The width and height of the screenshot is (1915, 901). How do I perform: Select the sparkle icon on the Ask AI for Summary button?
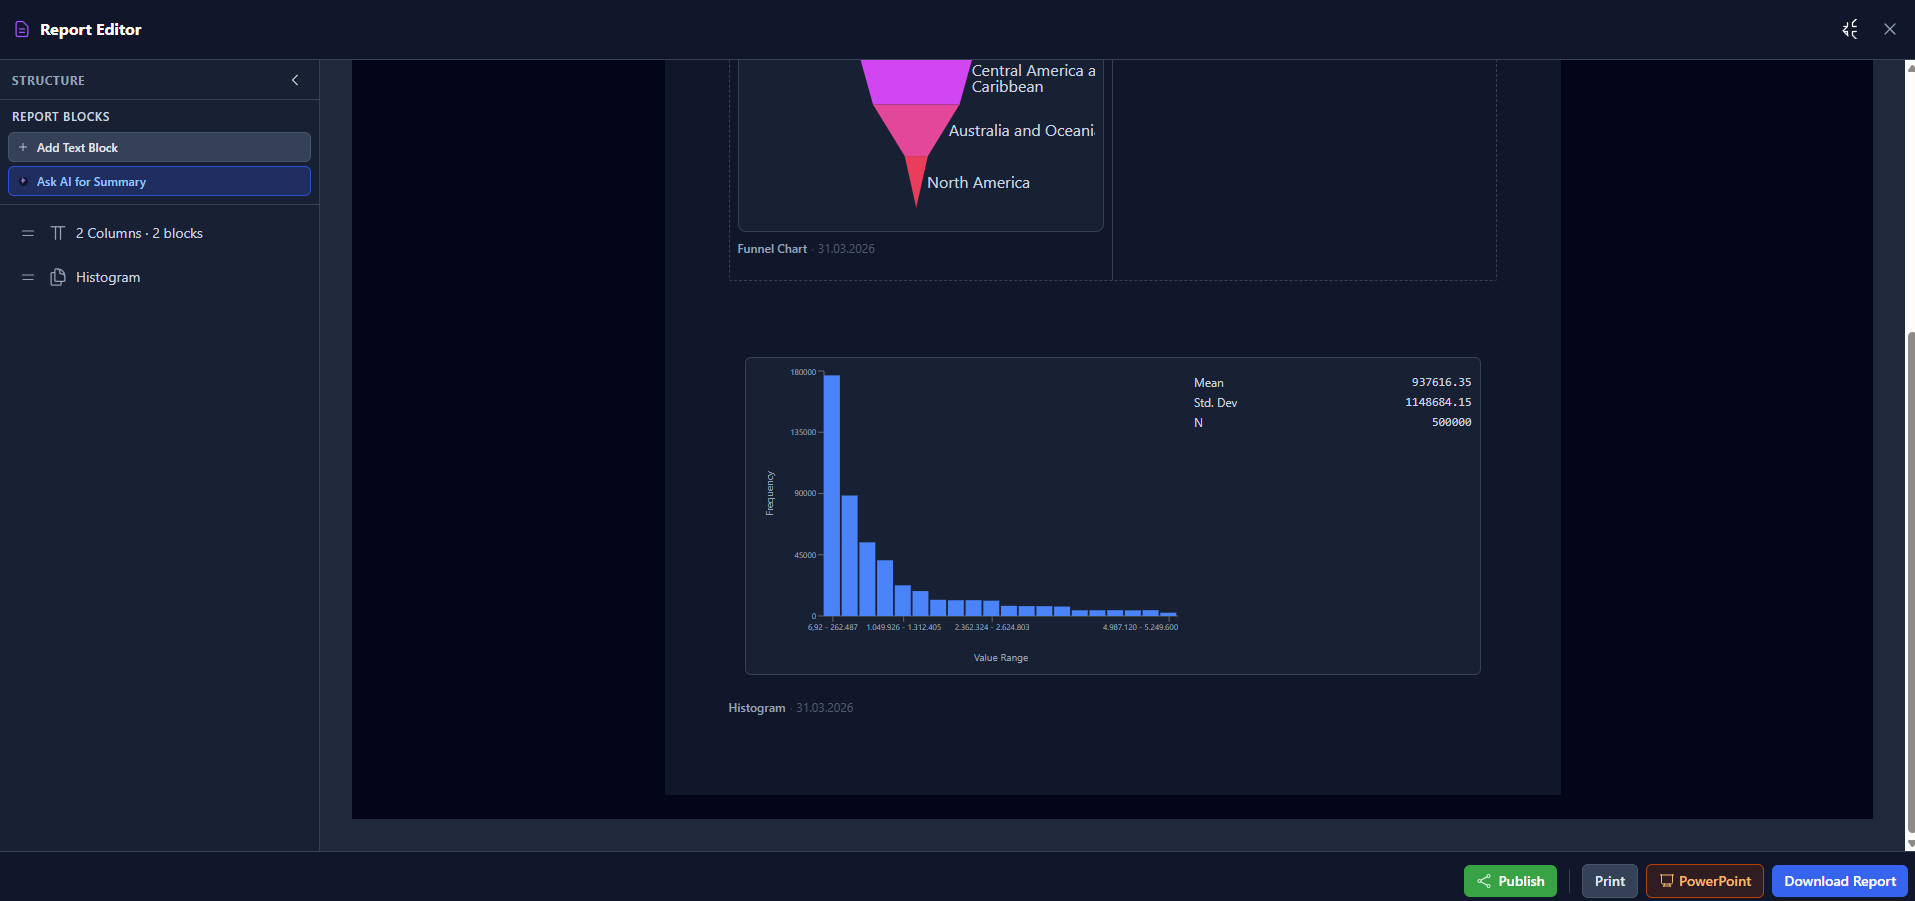pos(23,181)
